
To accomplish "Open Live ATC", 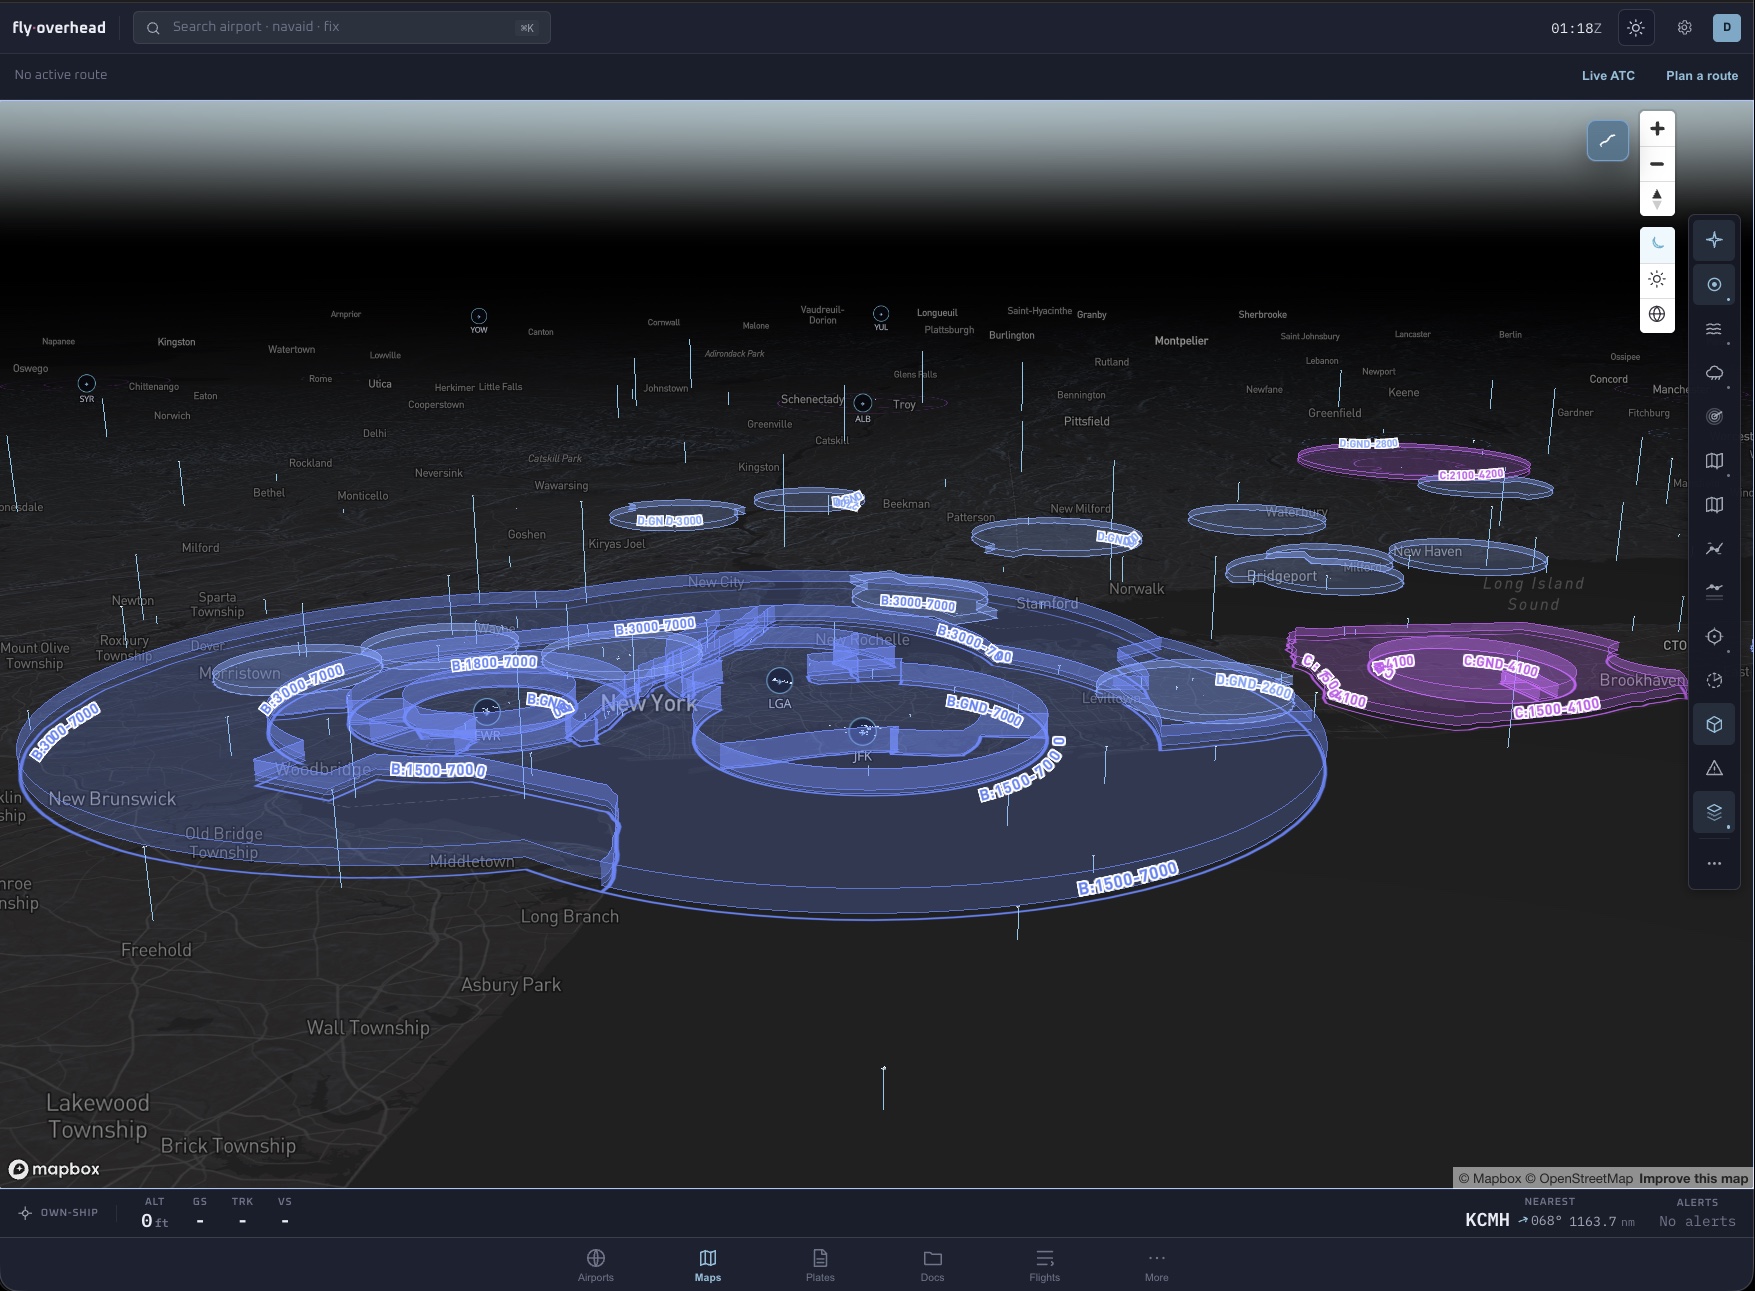I will pos(1608,76).
